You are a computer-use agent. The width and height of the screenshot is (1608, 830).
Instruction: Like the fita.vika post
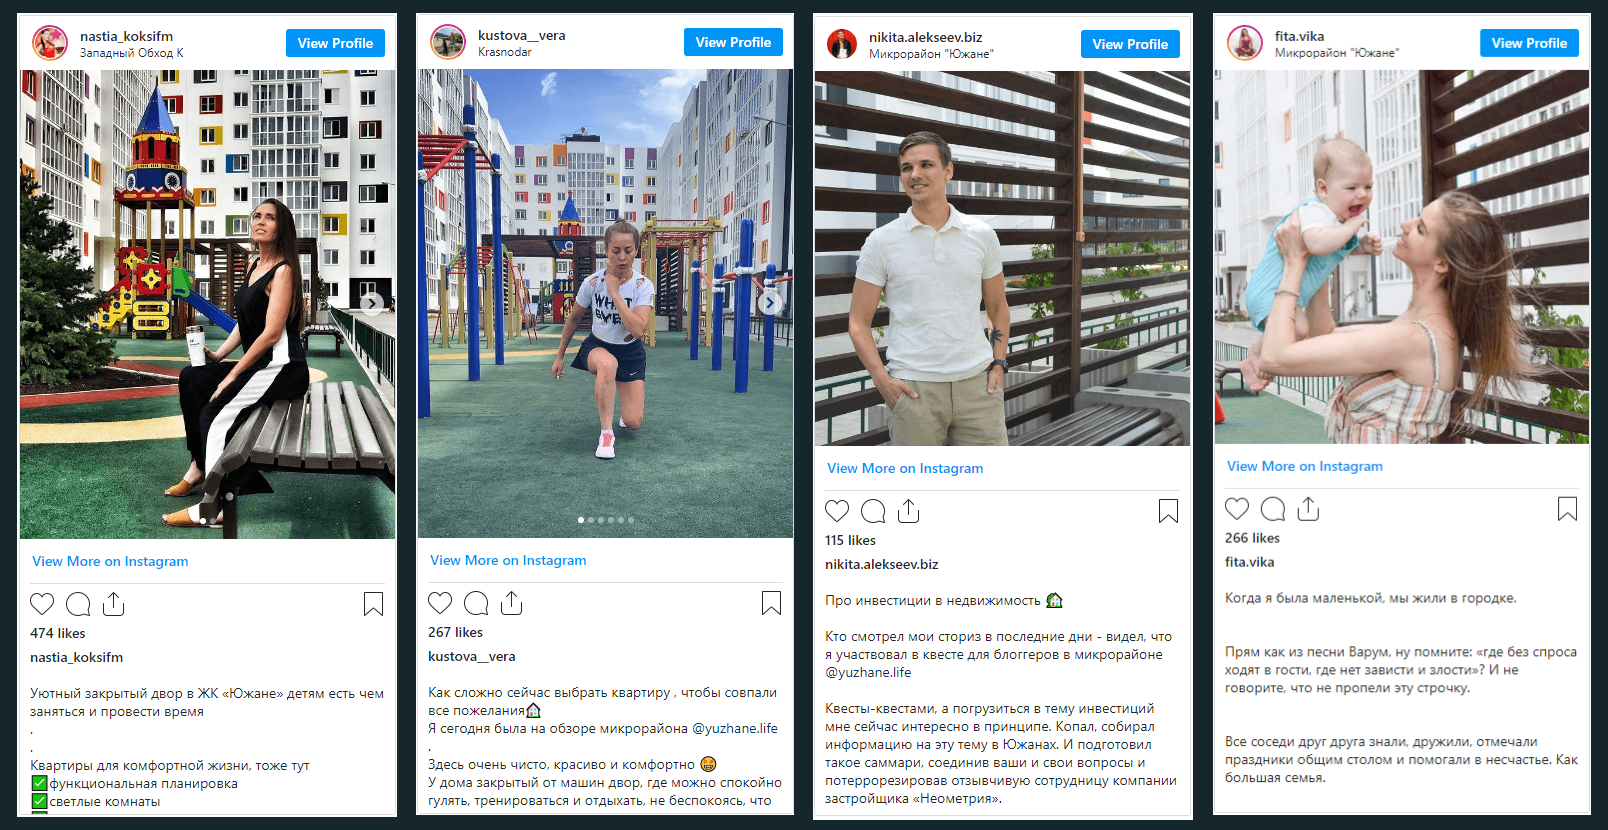pyautogui.click(x=1237, y=509)
